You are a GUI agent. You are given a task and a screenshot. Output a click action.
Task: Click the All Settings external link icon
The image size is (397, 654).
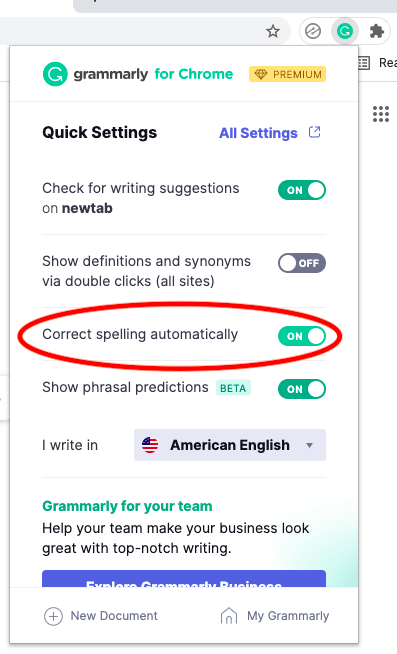(x=314, y=132)
